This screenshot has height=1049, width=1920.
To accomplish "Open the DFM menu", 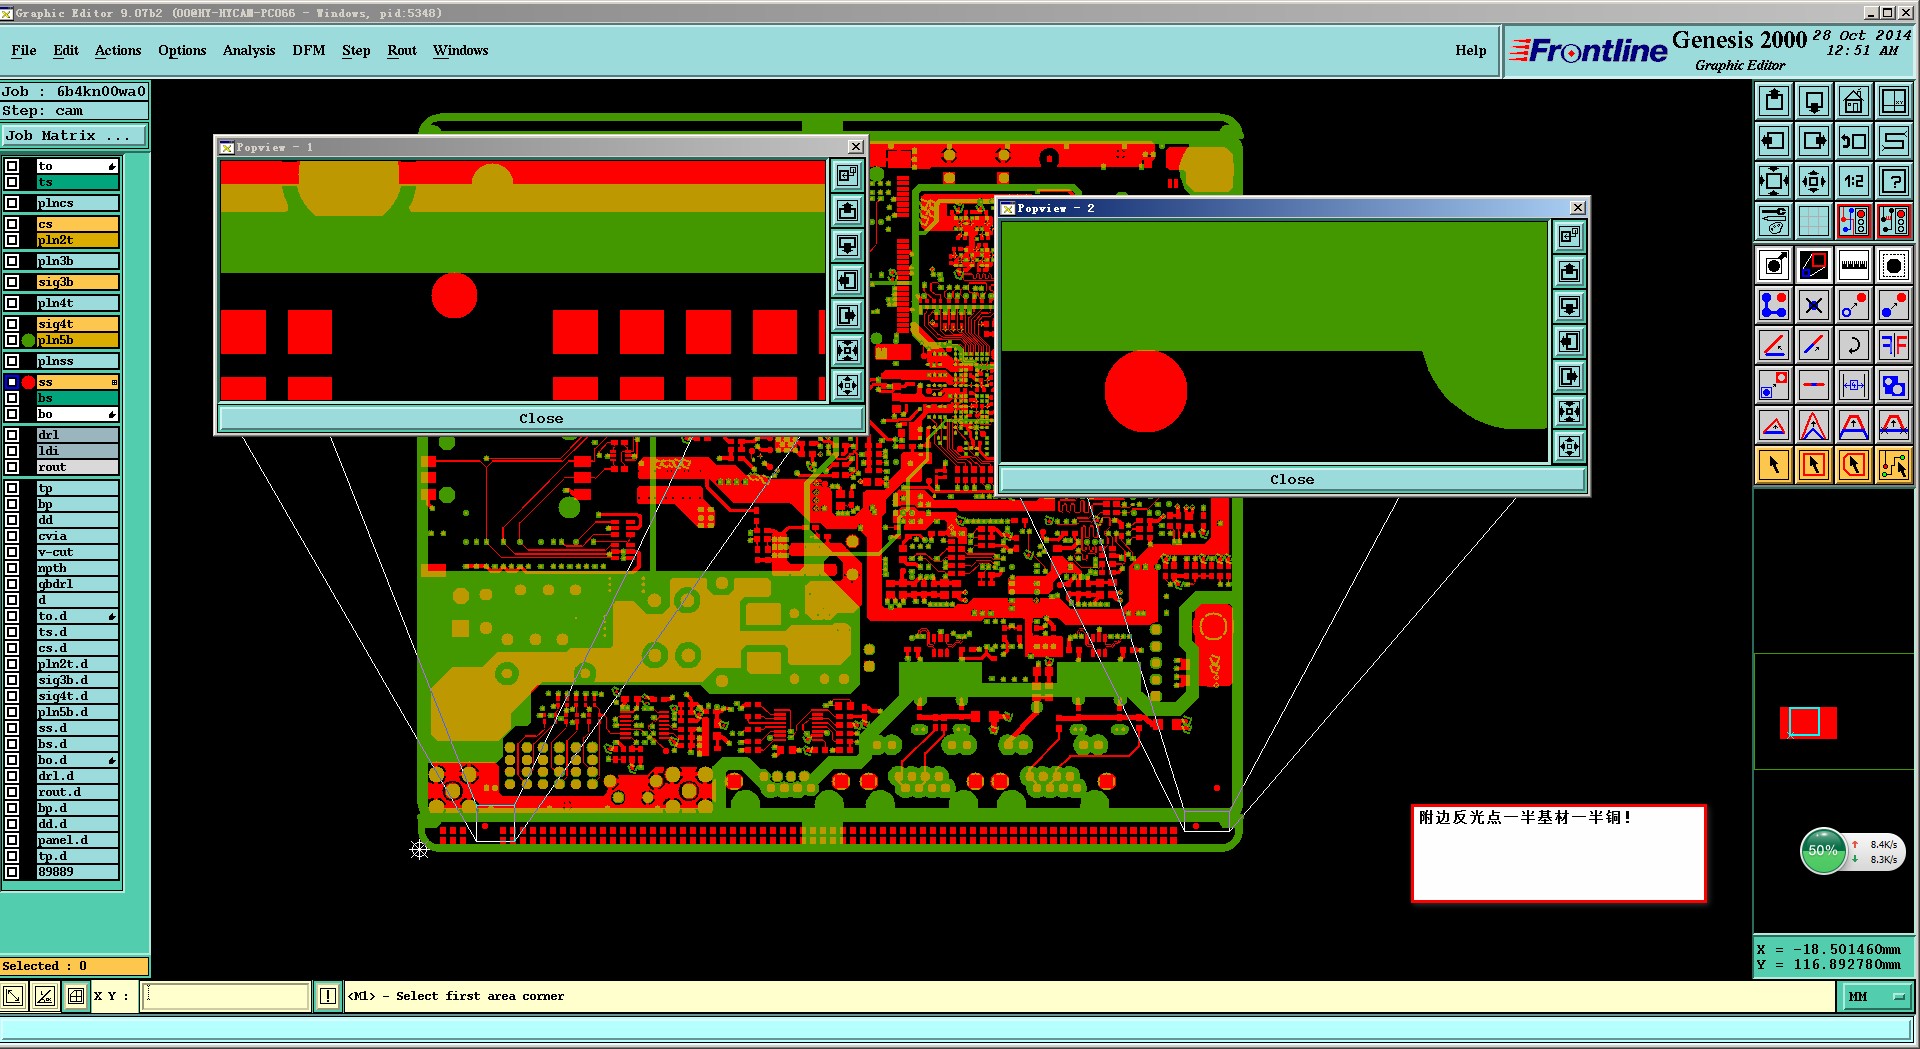I will tap(309, 50).
